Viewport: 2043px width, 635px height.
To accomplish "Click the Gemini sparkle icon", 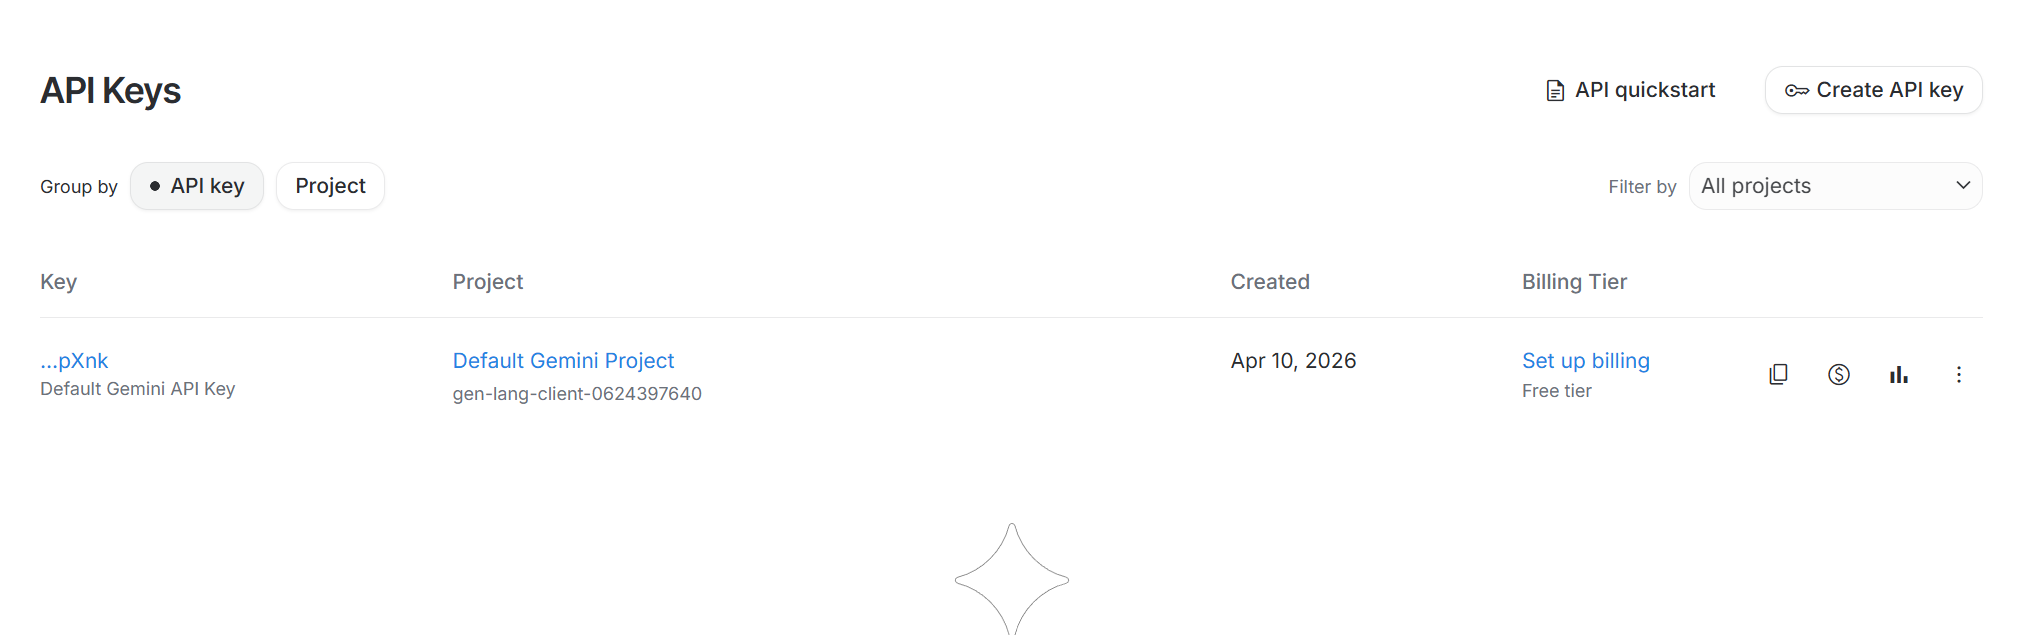I will click(x=1011, y=579).
